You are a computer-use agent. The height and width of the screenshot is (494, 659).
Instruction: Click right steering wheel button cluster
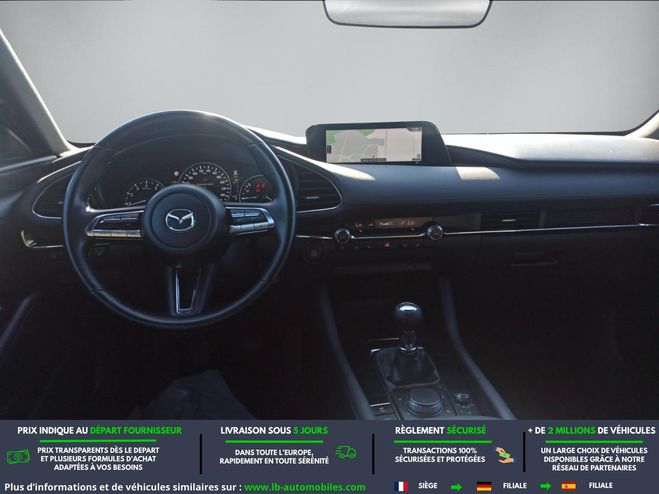pos(250,221)
